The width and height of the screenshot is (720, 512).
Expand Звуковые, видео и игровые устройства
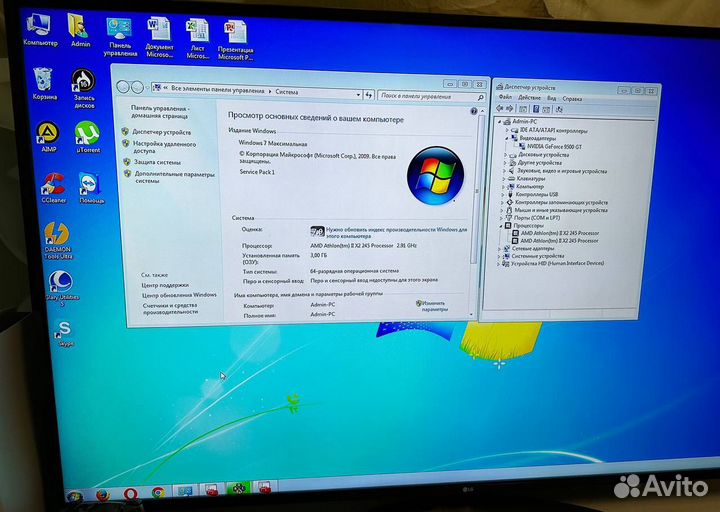pos(505,170)
